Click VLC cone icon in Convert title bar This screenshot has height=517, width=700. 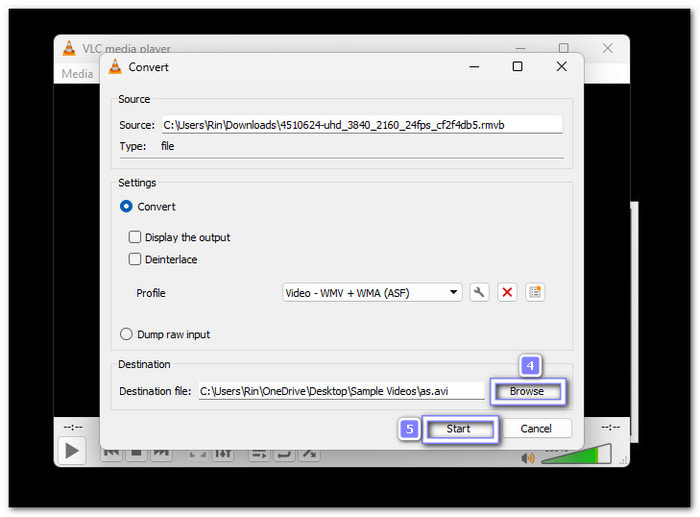115,67
